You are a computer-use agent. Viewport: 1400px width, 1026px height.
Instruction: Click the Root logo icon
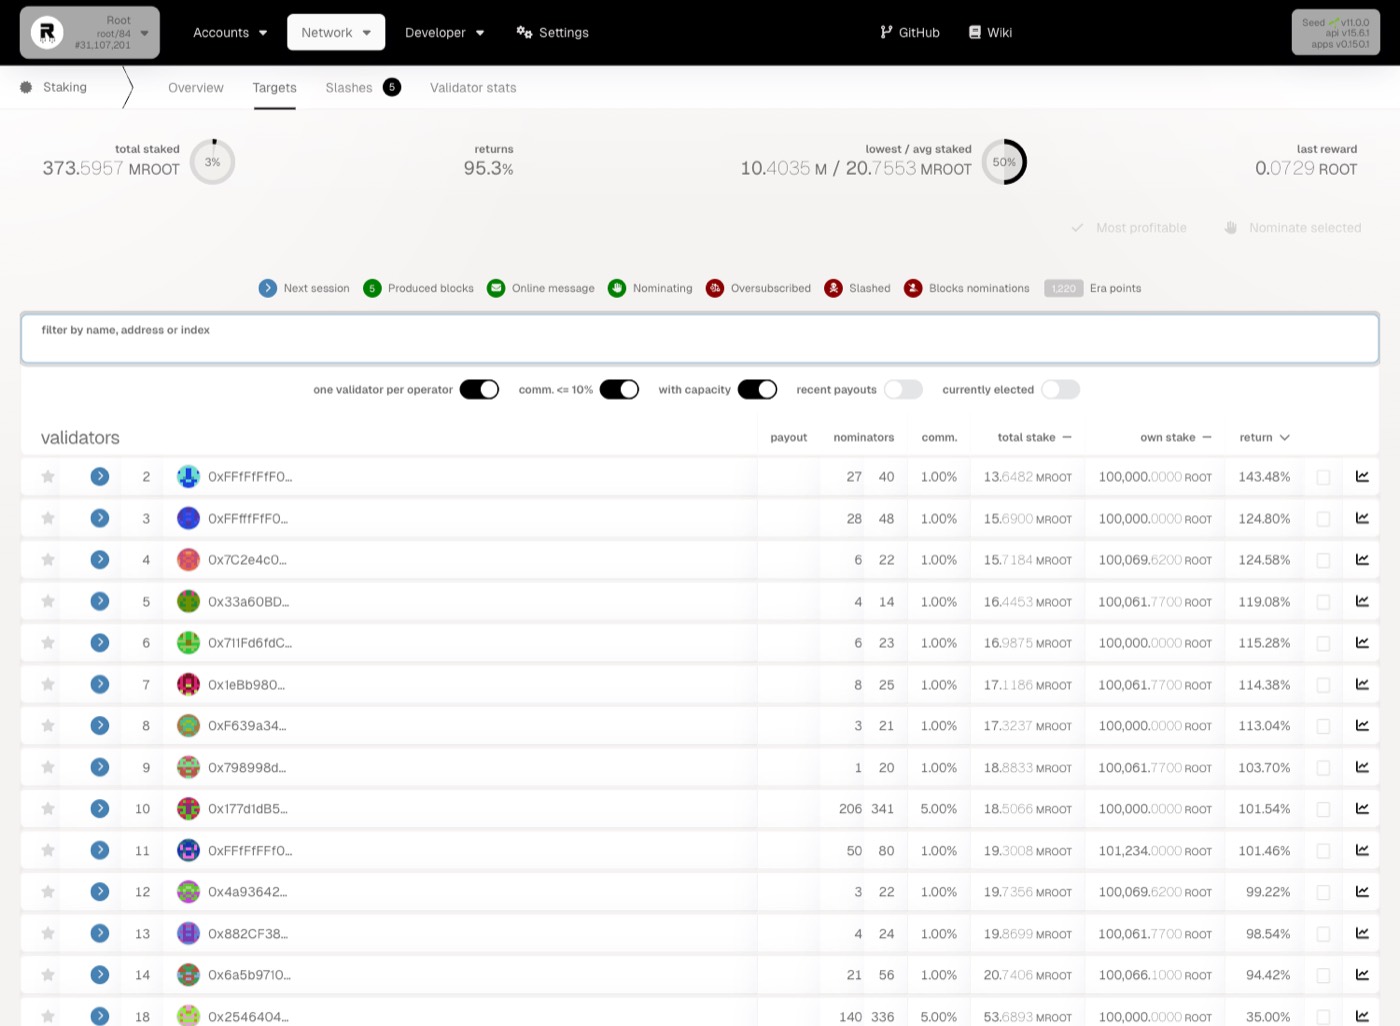pos(46,33)
